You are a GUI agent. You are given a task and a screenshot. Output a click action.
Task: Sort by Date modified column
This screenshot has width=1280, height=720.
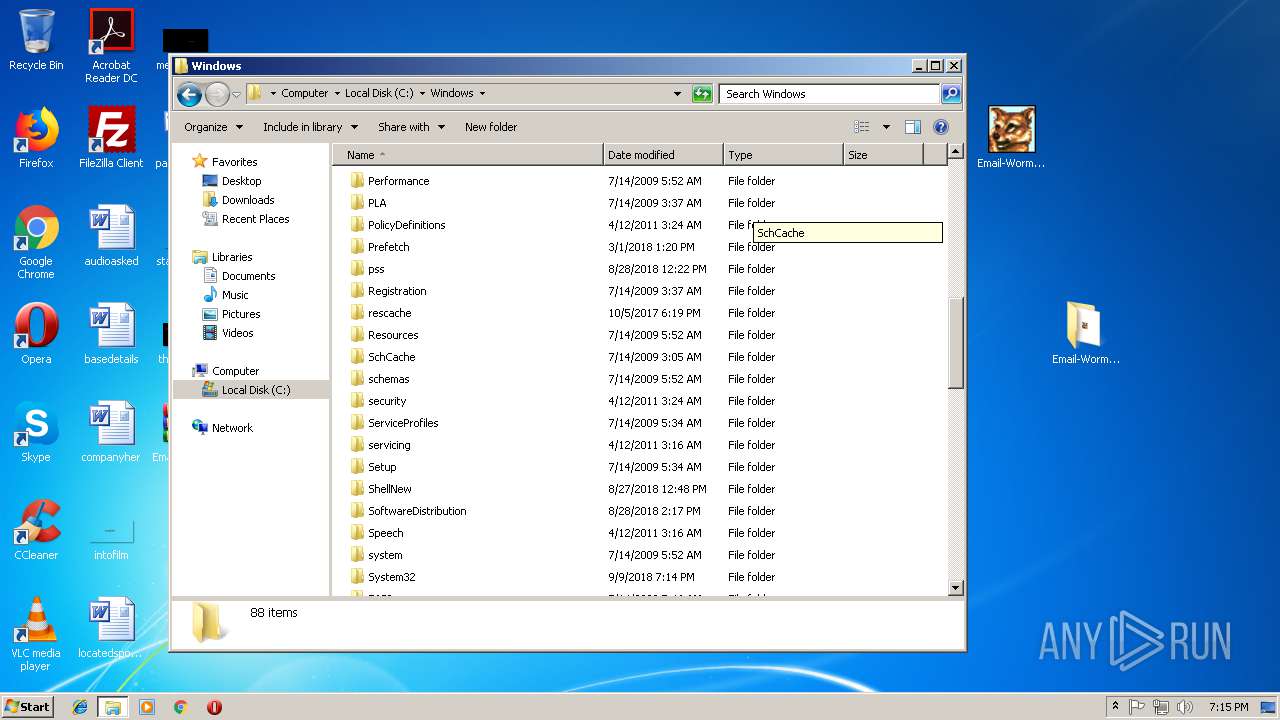click(x=663, y=155)
